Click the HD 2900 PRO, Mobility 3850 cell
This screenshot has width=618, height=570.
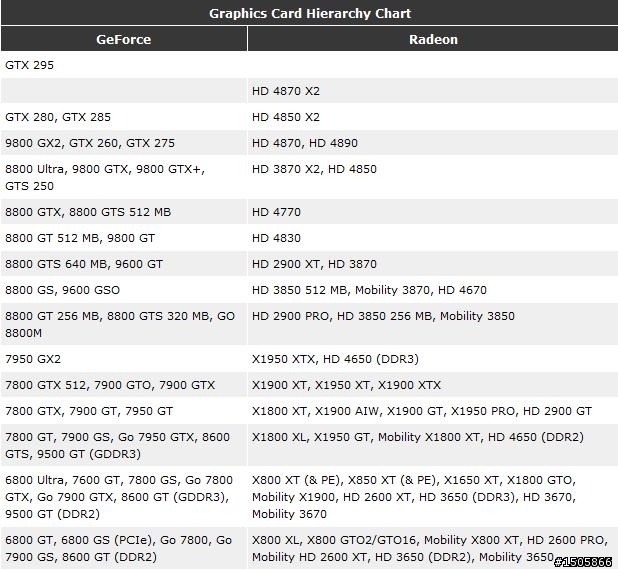tap(433, 324)
